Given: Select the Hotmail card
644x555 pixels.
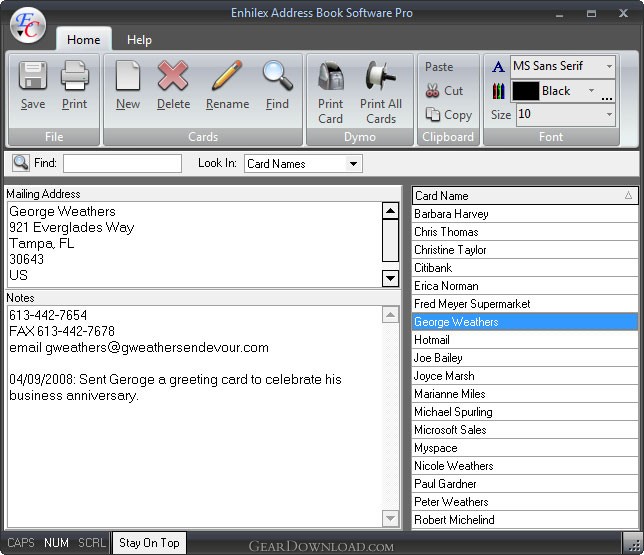Looking at the screenshot, I should [x=525, y=340].
